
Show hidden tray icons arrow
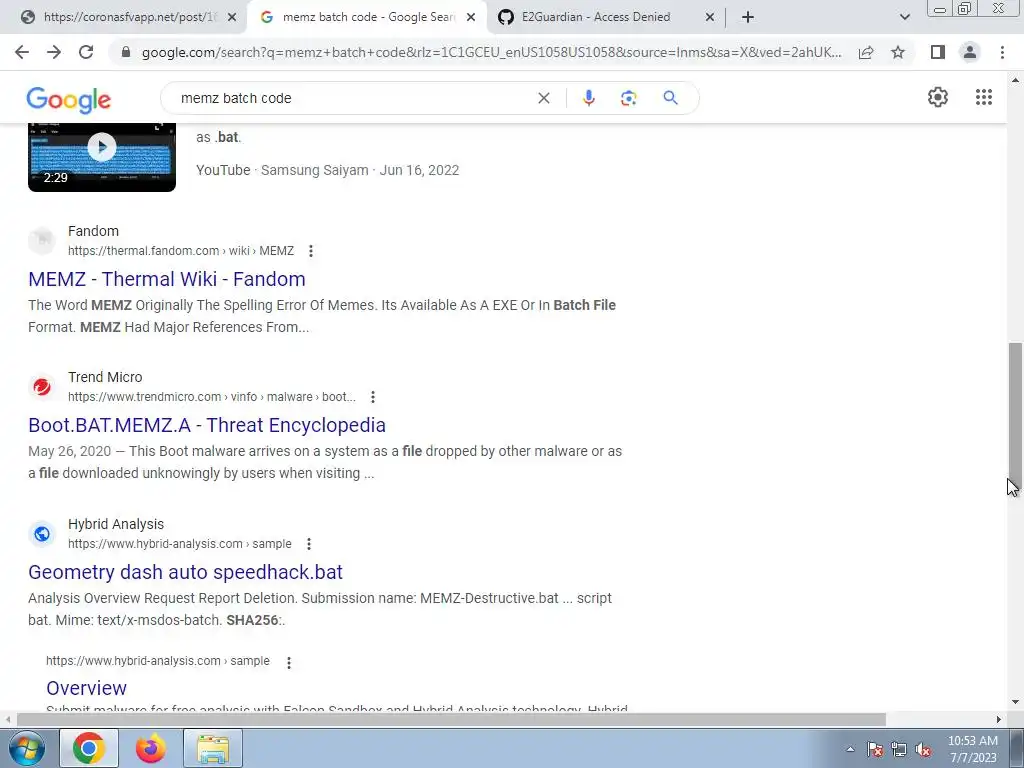tap(850, 750)
